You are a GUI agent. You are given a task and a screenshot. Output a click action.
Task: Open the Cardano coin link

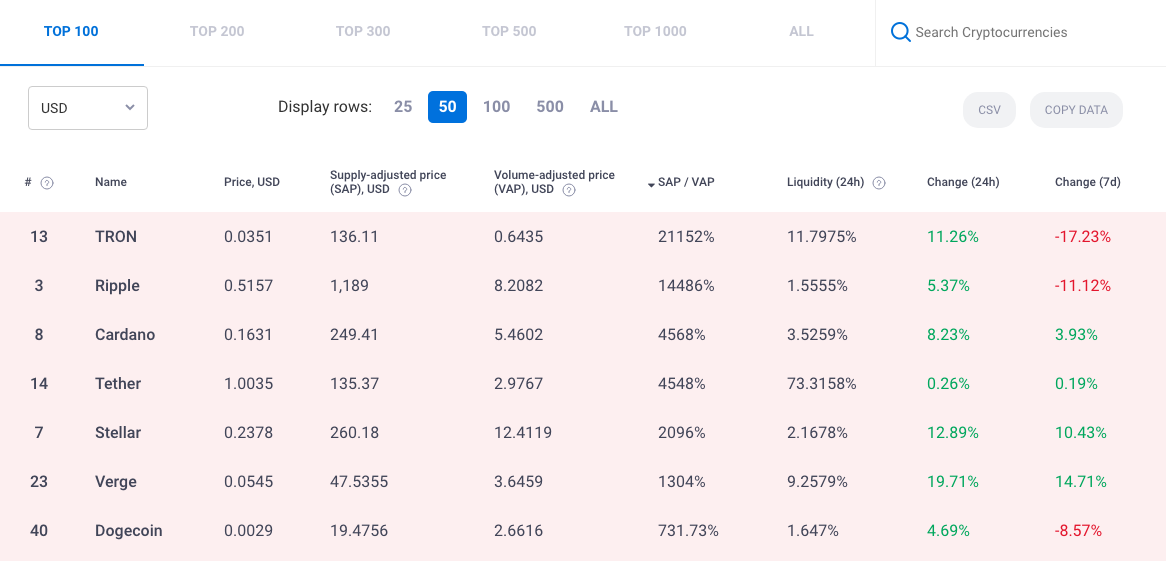(x=125, y=335)
